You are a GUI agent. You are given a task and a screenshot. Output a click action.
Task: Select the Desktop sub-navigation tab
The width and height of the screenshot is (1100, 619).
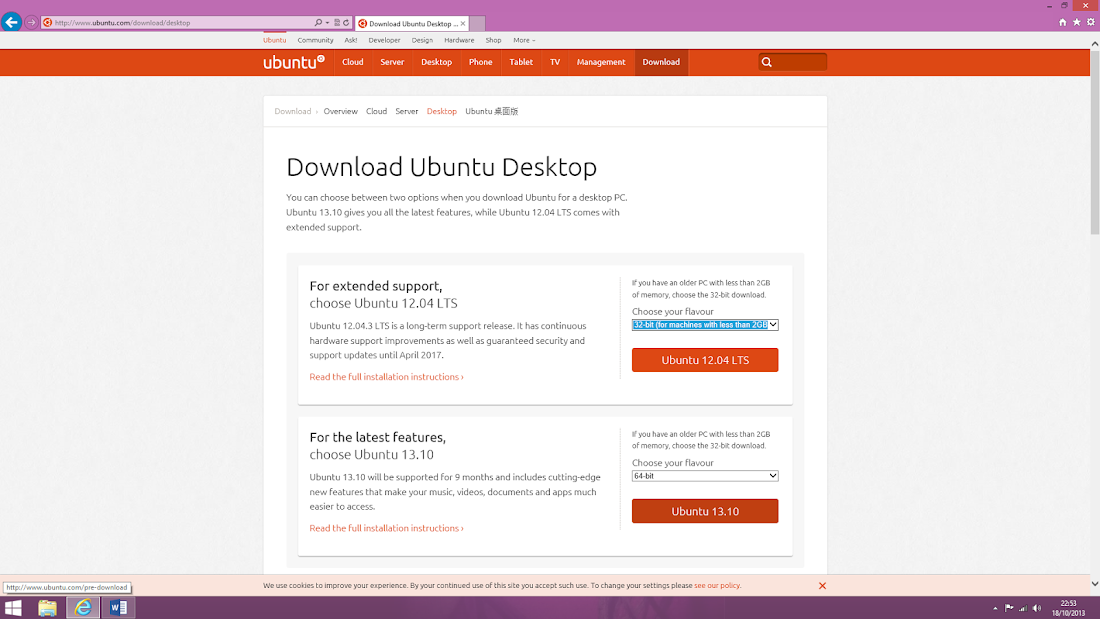pyautogui.click(x=442, y=111)
